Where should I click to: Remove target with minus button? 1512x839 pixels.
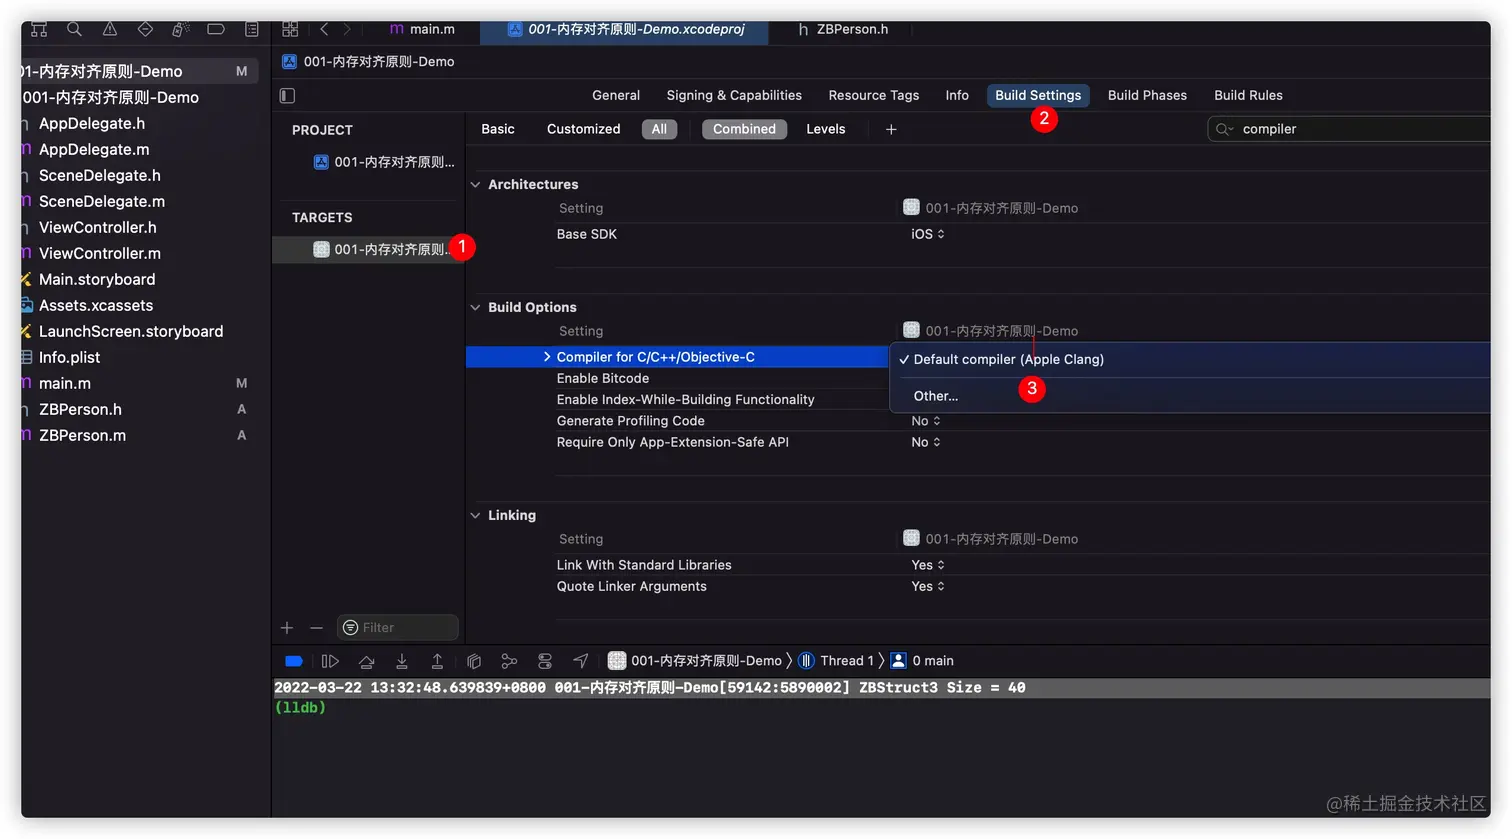(x=316, y=628)
